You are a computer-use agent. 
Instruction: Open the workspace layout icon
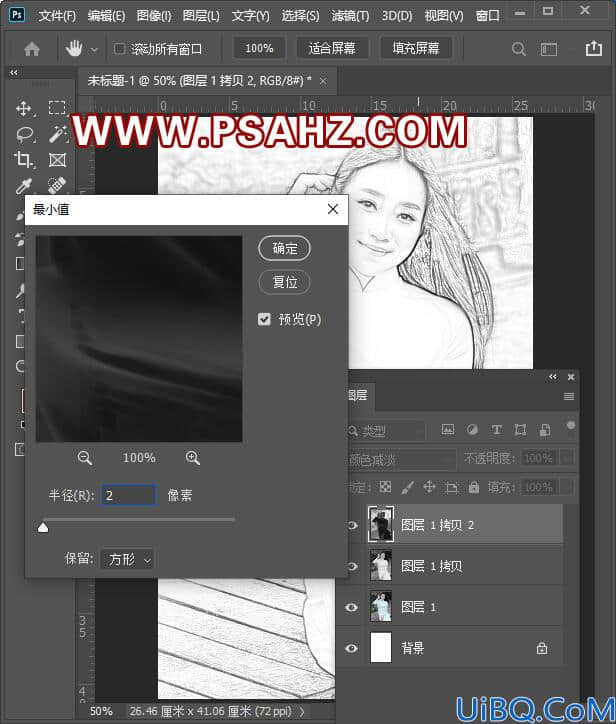[x=549, y=49]
